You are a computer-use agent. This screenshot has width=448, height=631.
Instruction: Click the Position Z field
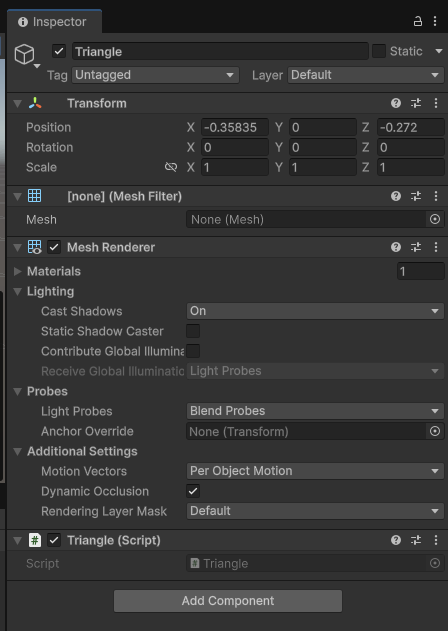coord(411,128)
